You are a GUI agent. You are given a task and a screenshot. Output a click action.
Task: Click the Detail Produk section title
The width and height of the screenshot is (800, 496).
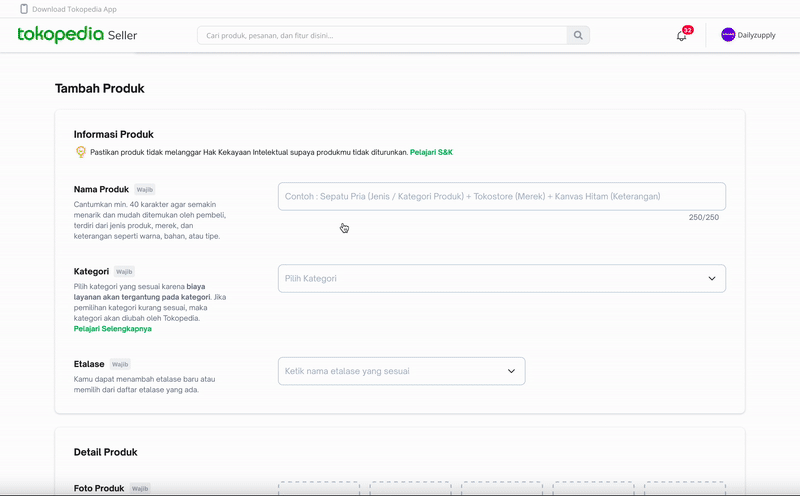point(106,452)
